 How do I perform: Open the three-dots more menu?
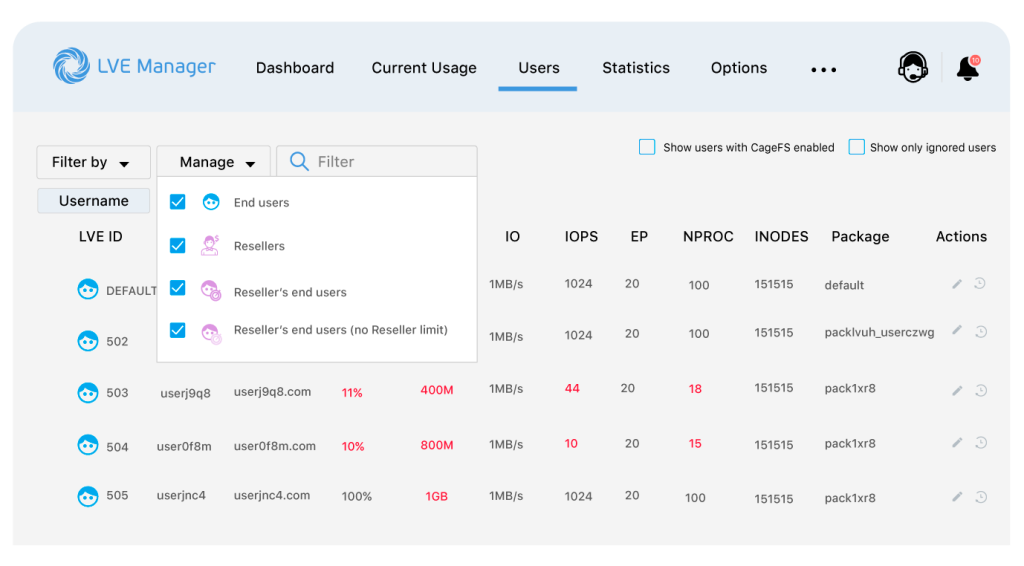(824, 69)
